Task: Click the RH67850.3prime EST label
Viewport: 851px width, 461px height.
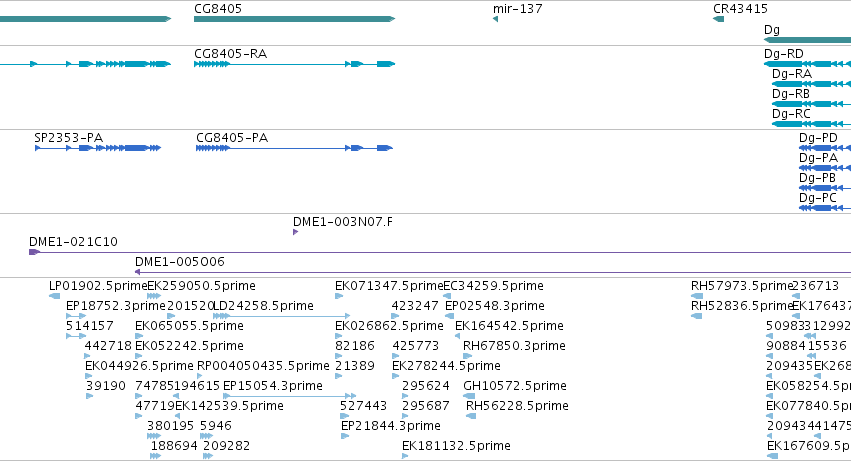Action: coord(515,346)
